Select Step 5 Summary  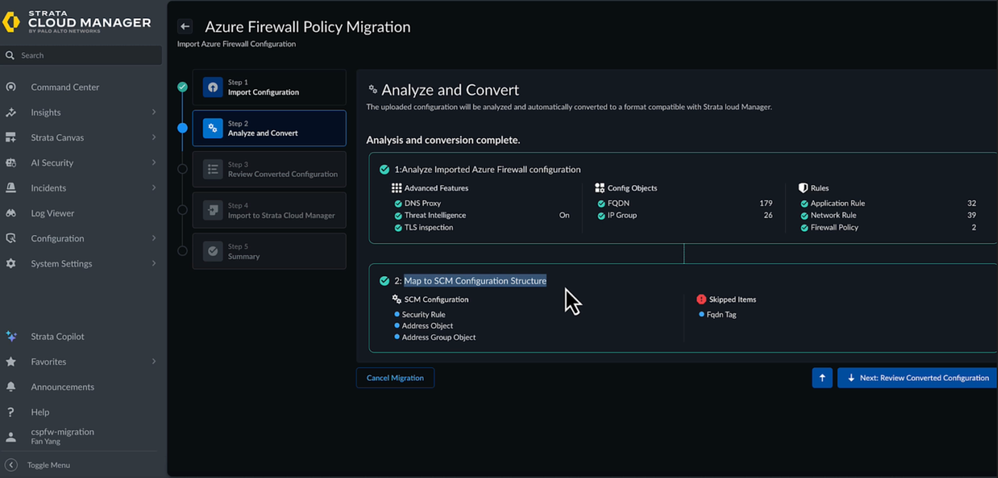tap(269, 251)
